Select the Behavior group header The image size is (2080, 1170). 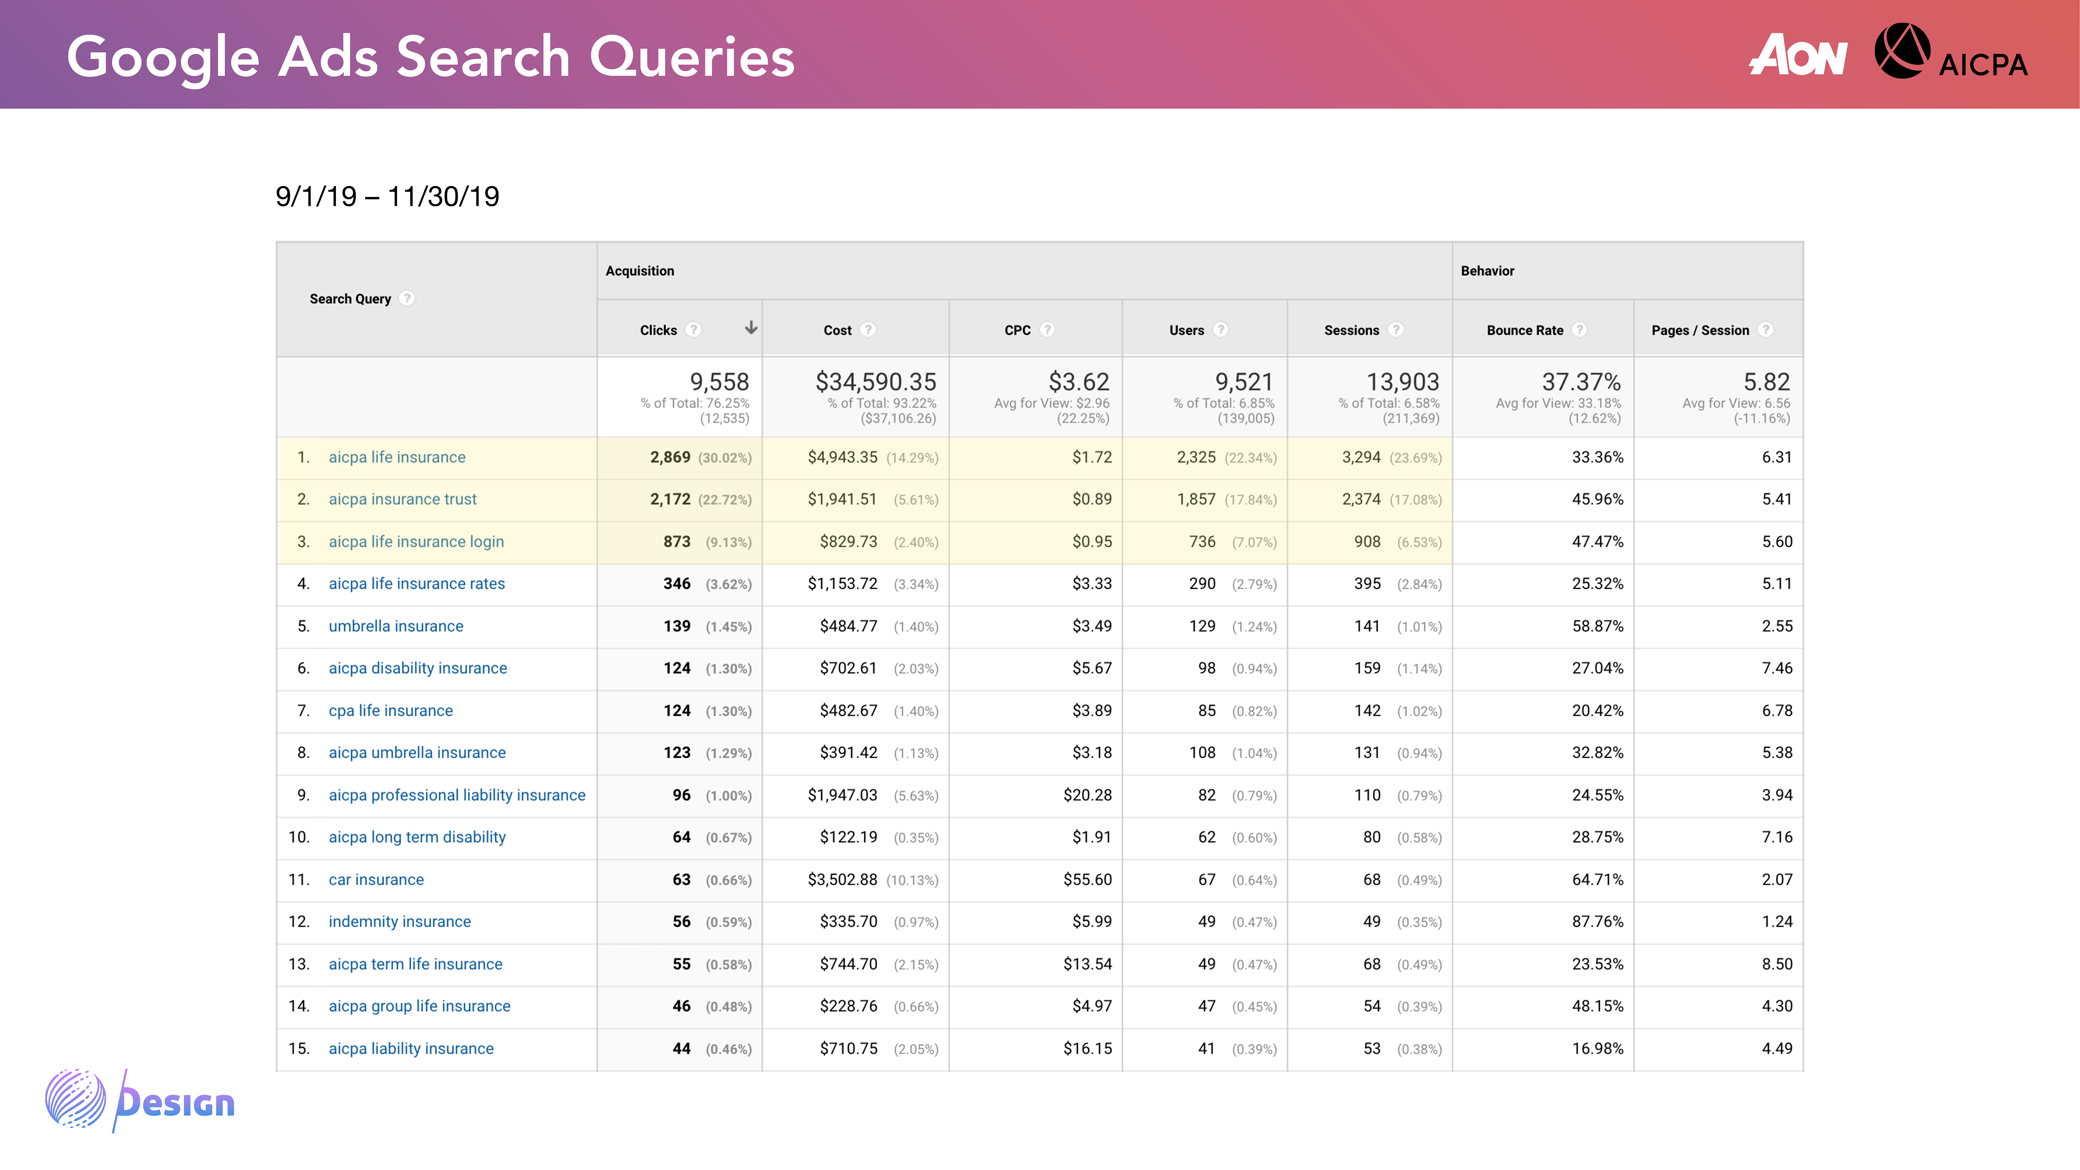click(1487, 271)
